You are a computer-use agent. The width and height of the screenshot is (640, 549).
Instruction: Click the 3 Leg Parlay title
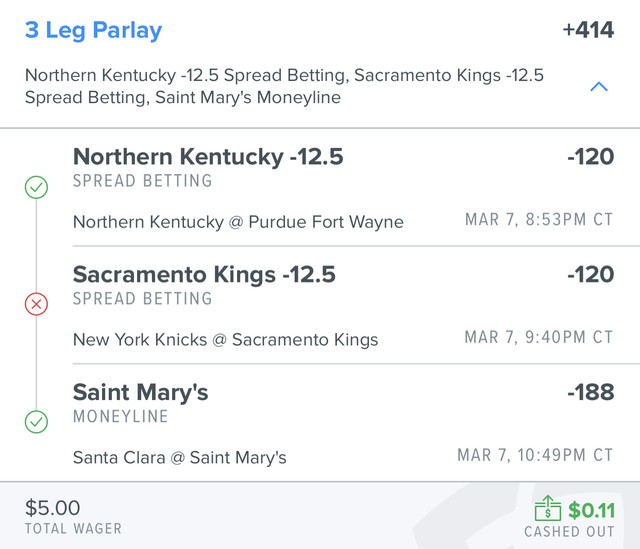pos(93,30)
